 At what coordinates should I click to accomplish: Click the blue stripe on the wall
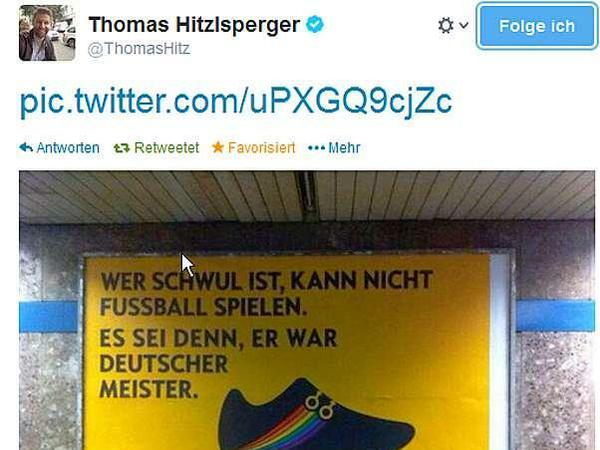coord(48,316)
